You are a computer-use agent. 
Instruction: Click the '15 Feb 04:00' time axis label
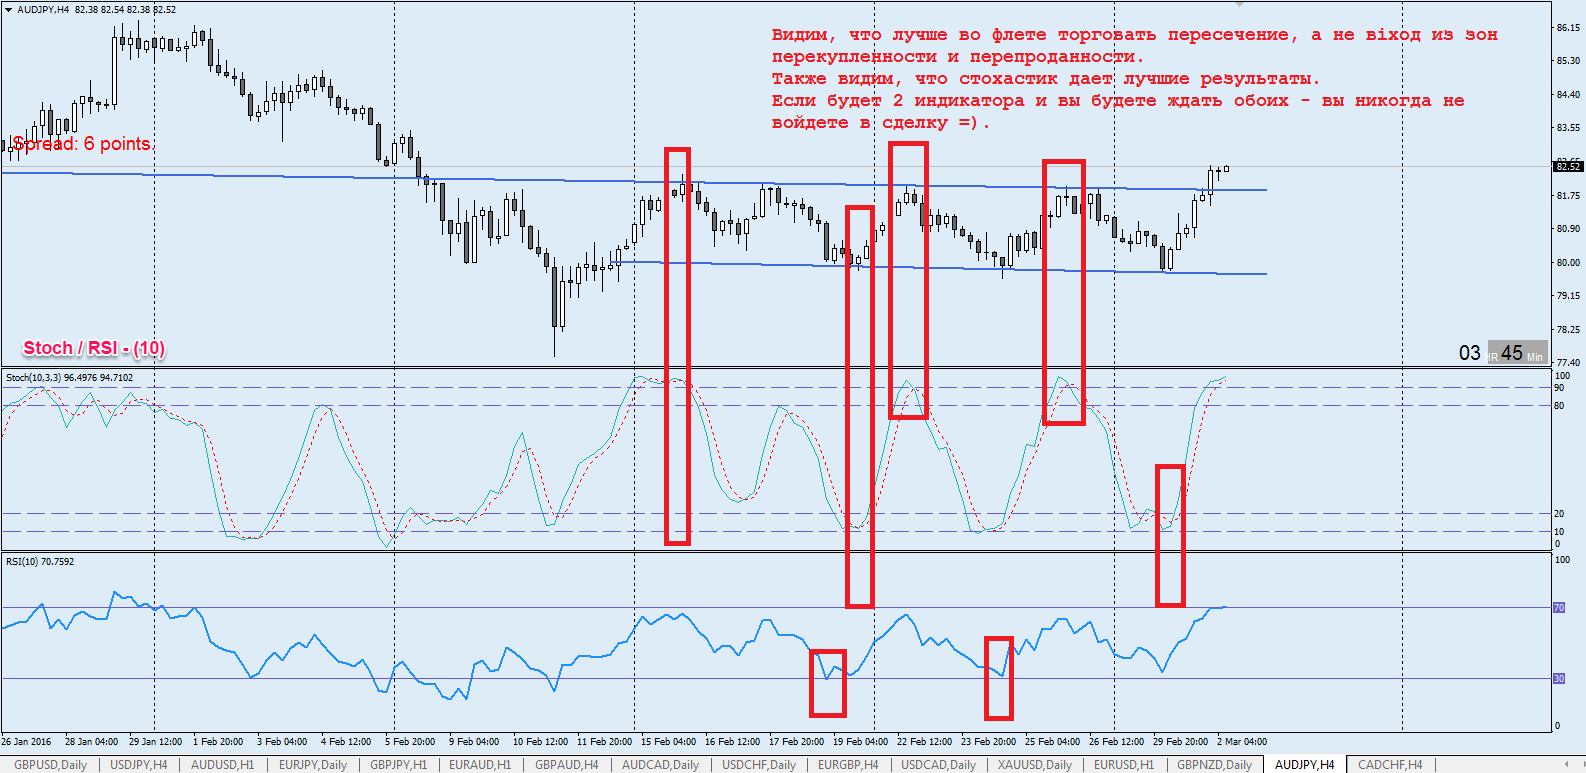tap(668, 742)
